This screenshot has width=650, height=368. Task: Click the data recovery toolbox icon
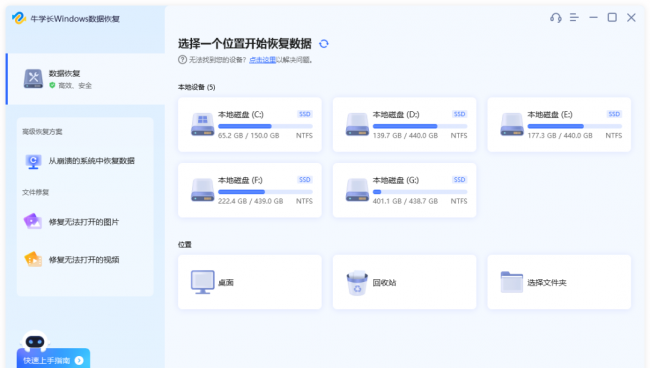point(33,79)
